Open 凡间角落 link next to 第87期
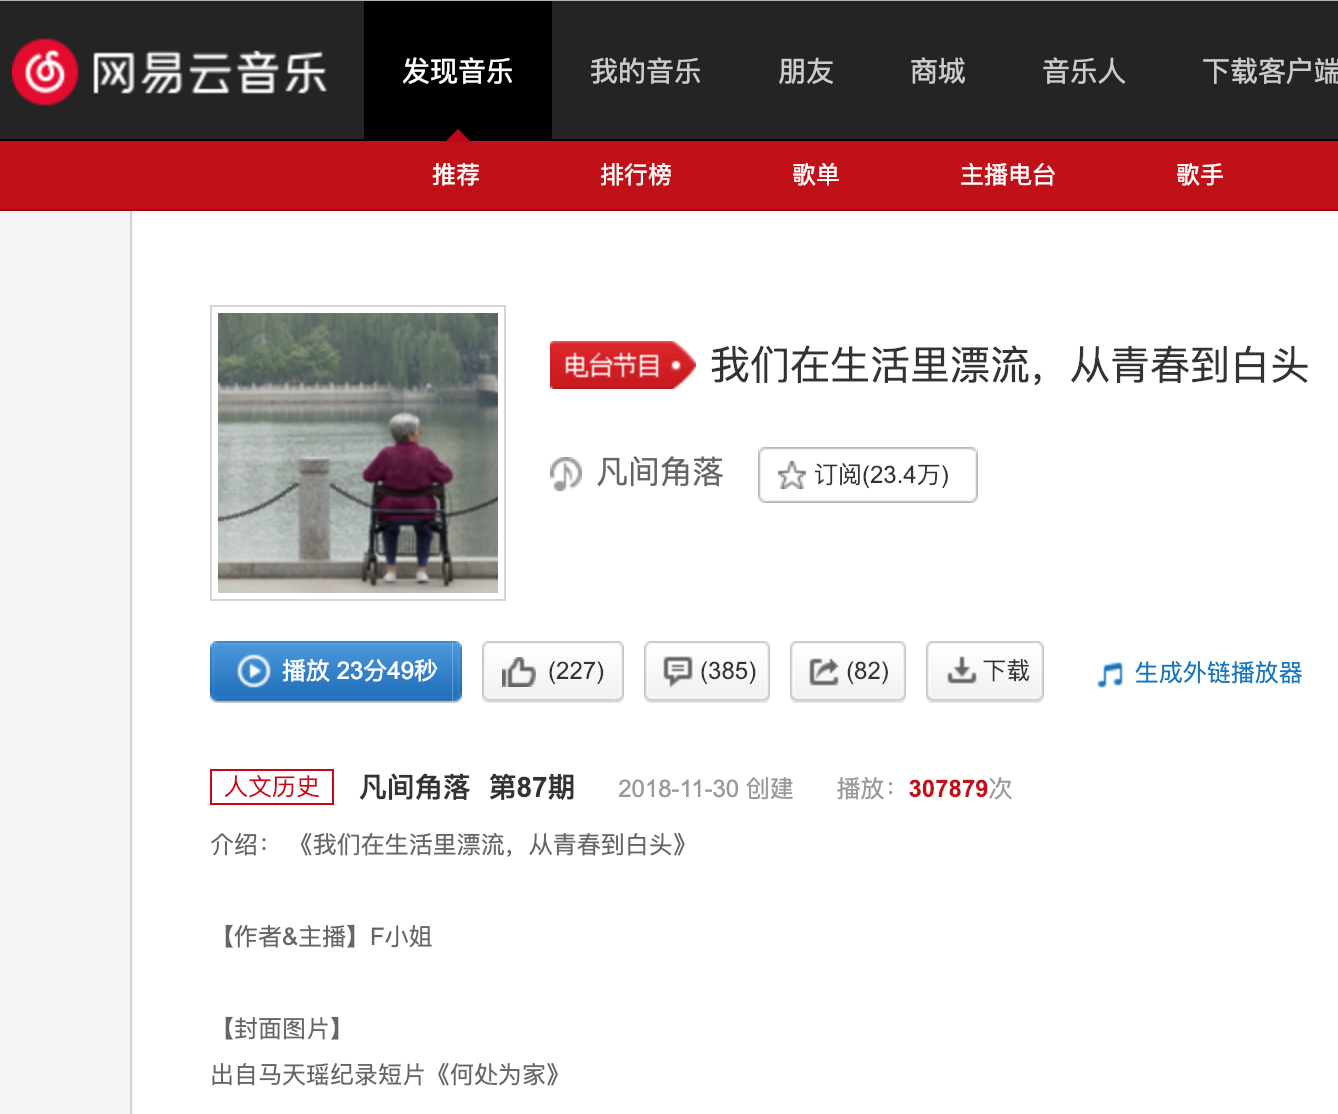This screenshot has height=1114, width=1338. pyautogui.click(x=415, y=788)
